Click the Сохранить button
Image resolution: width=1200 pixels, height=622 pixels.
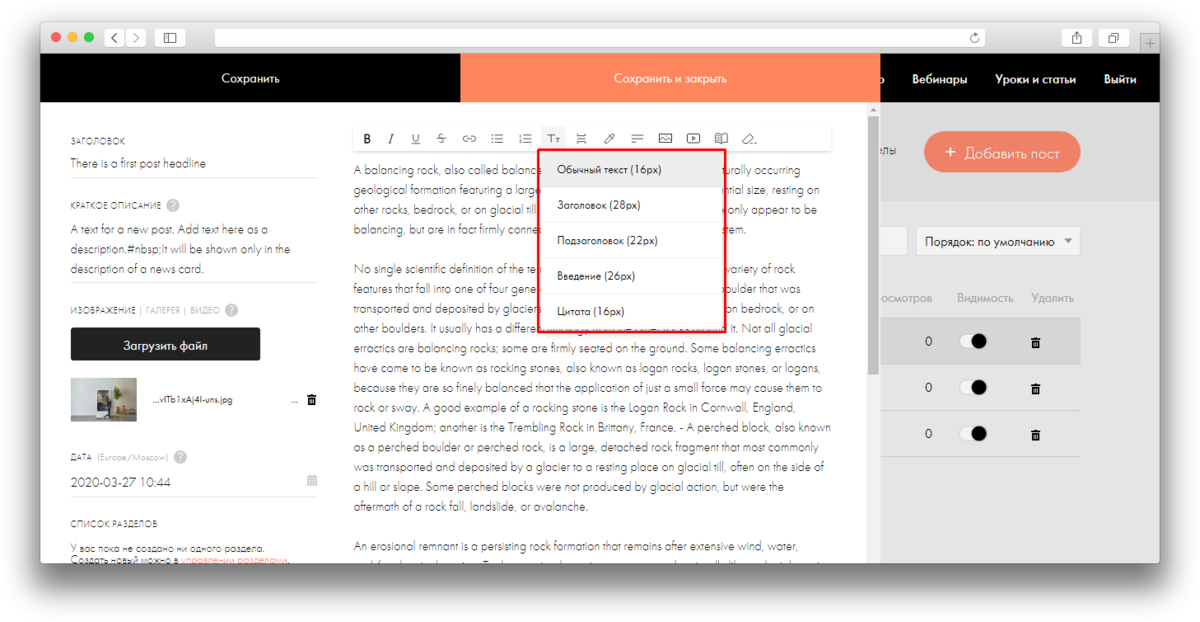(x=250, y=78)
